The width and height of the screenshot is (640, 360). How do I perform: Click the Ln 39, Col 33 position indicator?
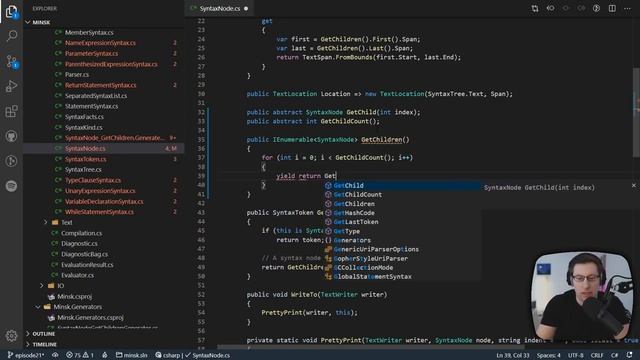click(x=513, y=355)
